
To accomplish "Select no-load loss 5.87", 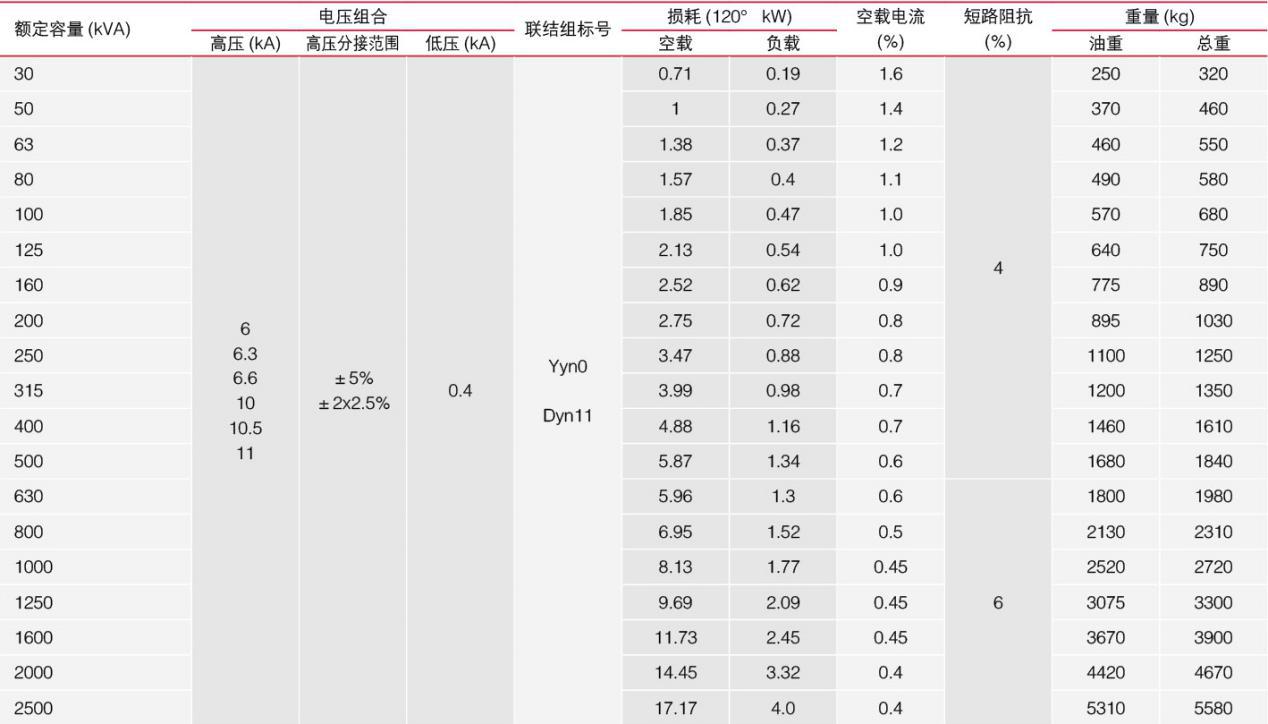I will pyautogui.click(x=675, y=461).
